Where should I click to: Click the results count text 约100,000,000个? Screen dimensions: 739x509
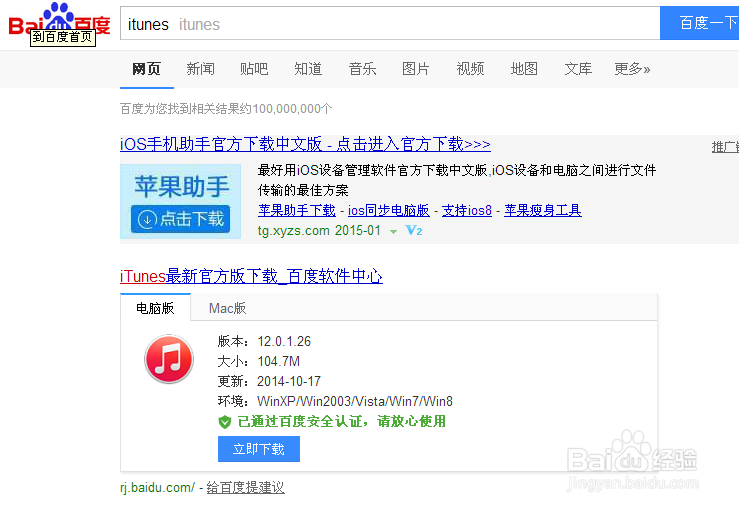[287, 109]
